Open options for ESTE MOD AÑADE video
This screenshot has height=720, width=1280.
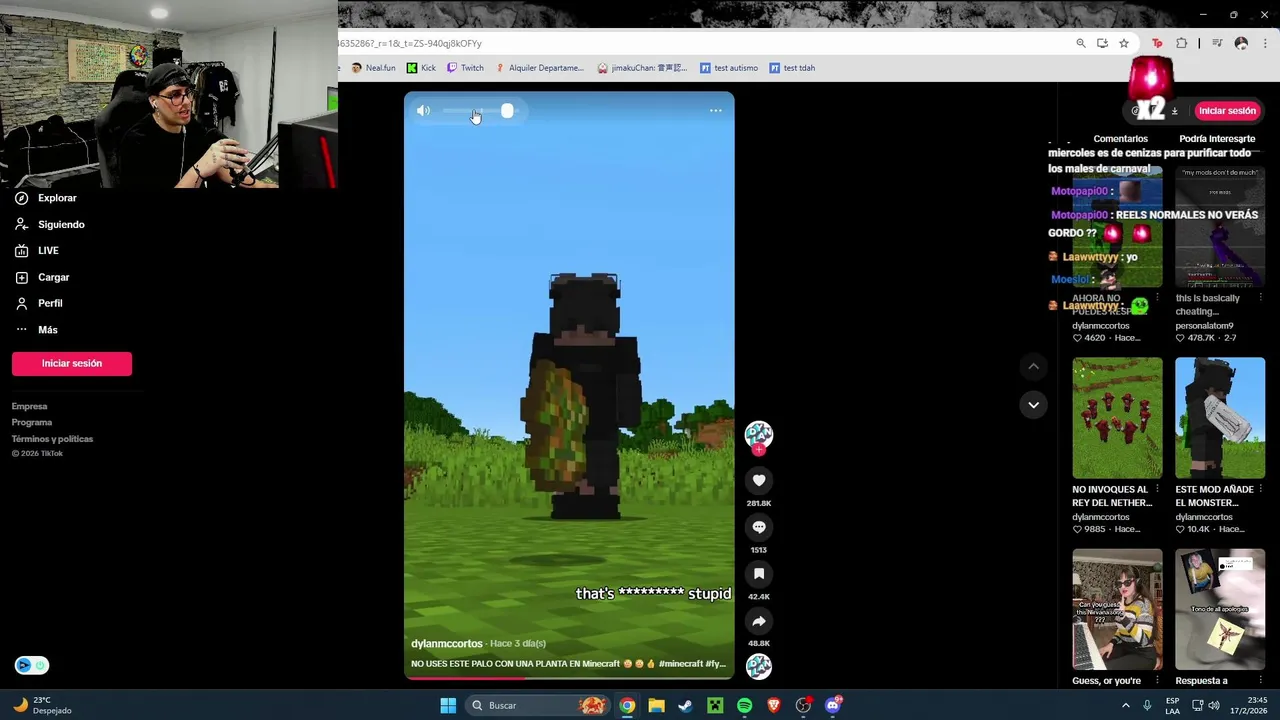coord(1260,490)
